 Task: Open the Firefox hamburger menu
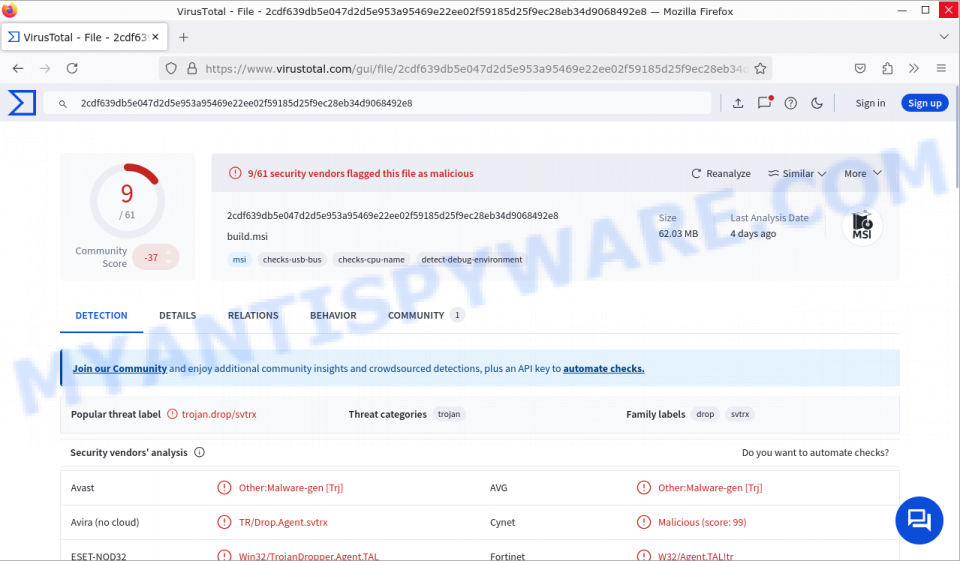point(940,69)
